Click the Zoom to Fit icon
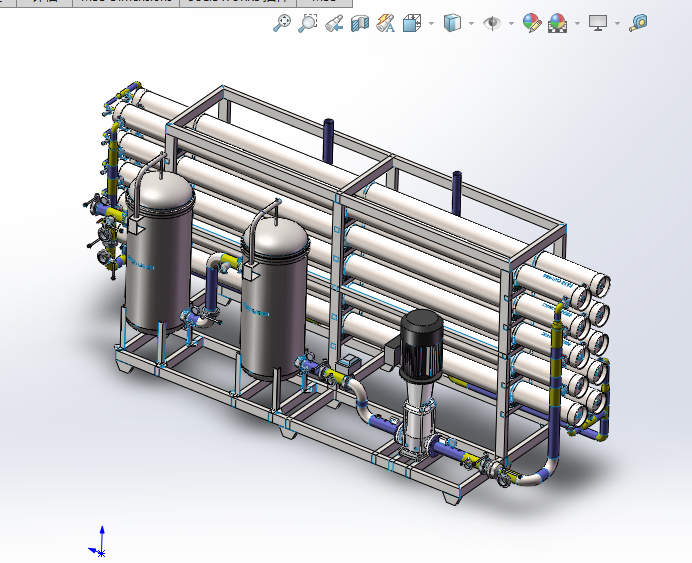 click(282, 23)
